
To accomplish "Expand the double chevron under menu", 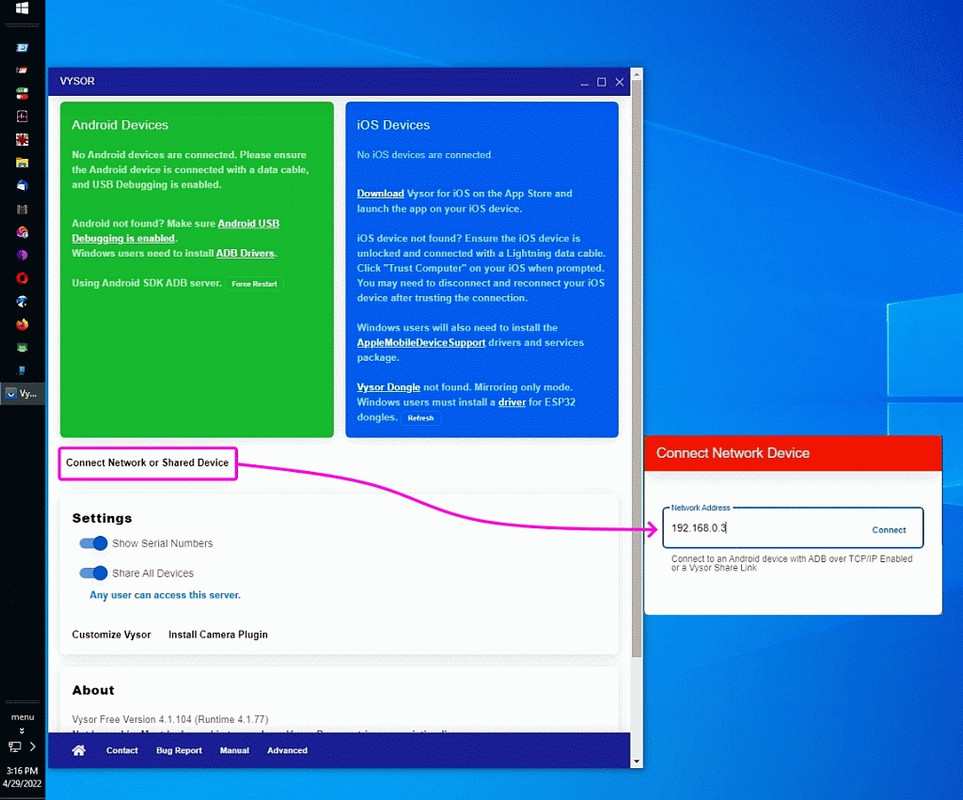I will (22, 731).
